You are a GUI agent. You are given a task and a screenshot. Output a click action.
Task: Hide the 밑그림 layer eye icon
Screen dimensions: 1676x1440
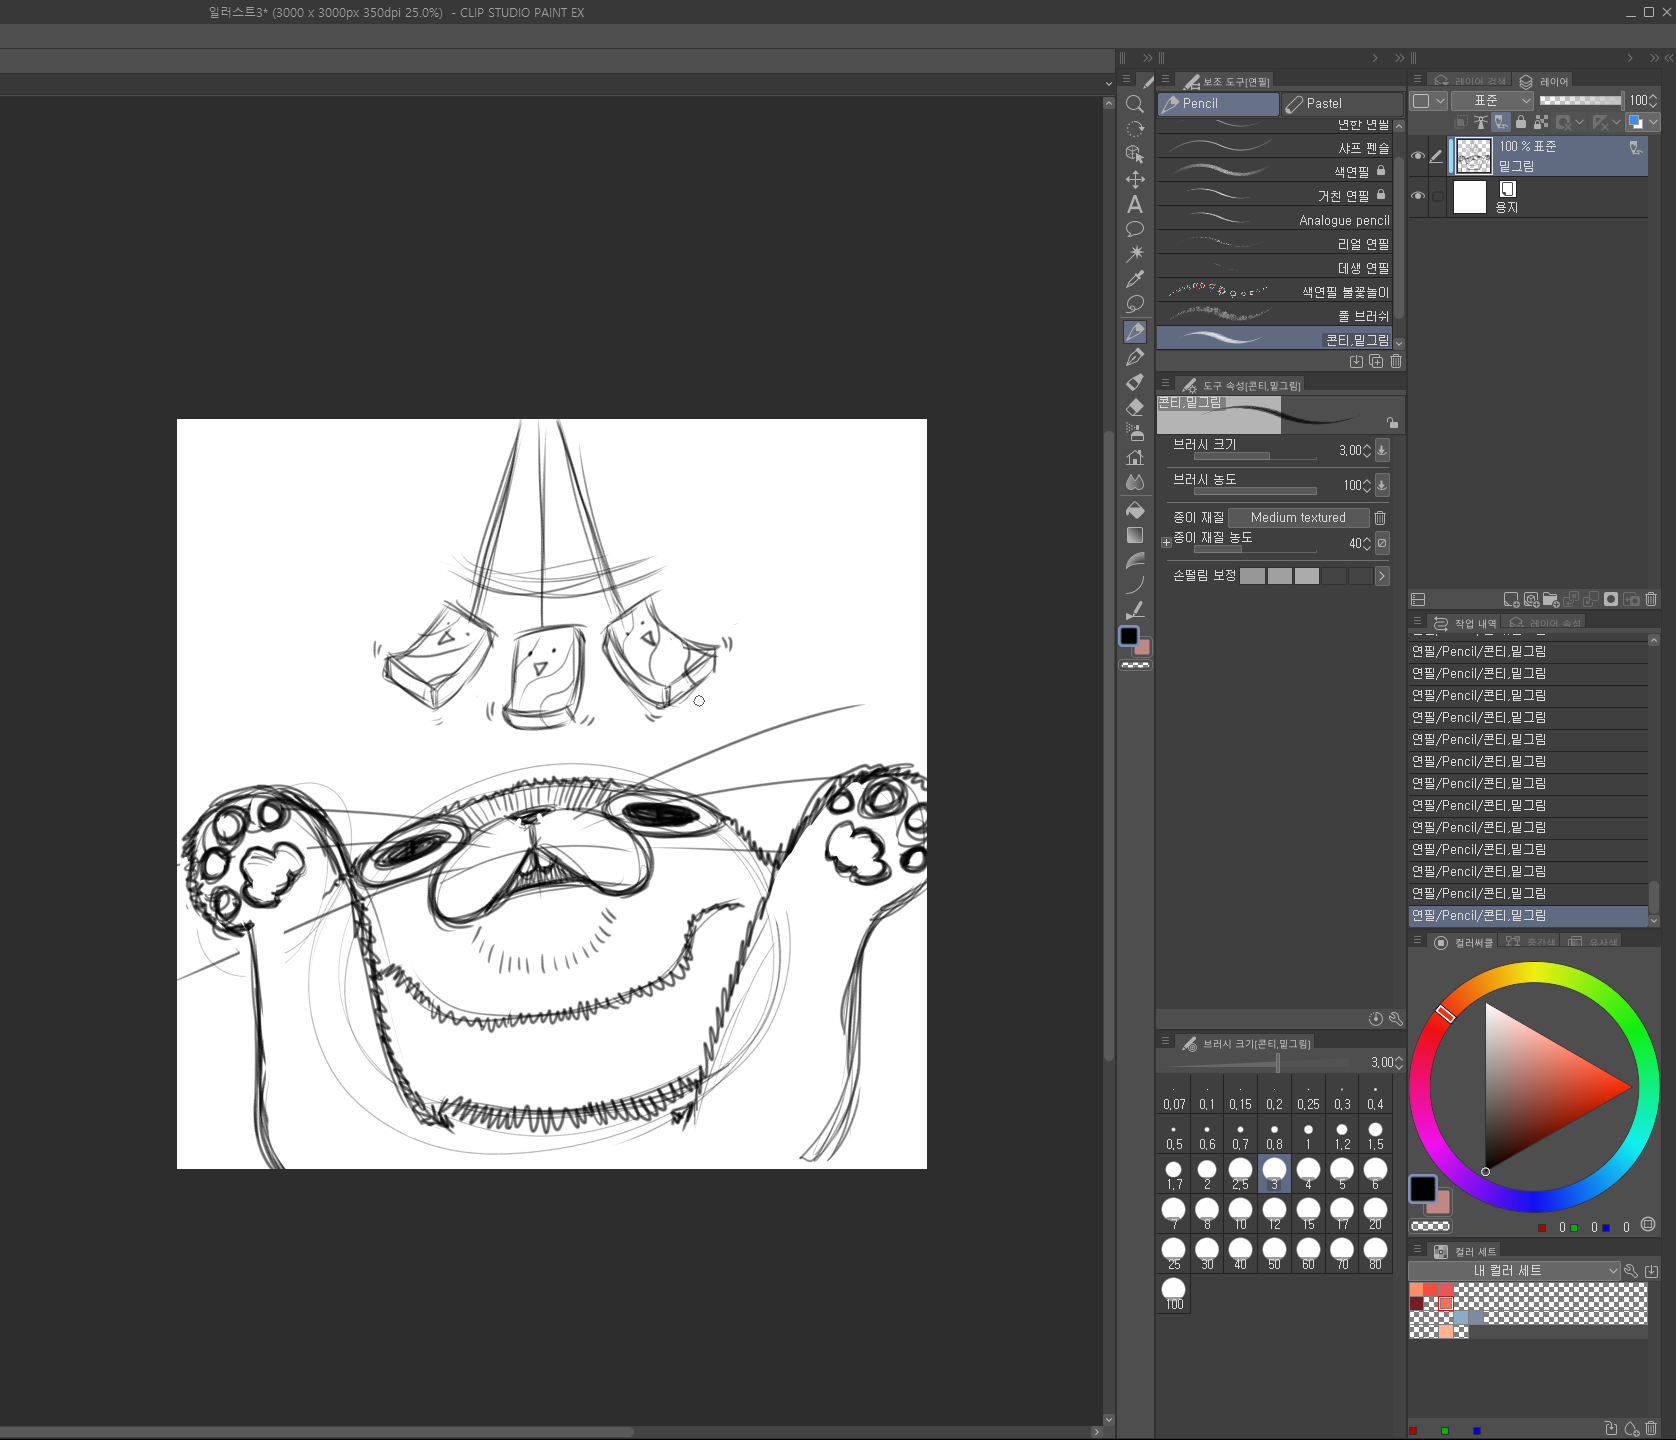(1418, 156)
